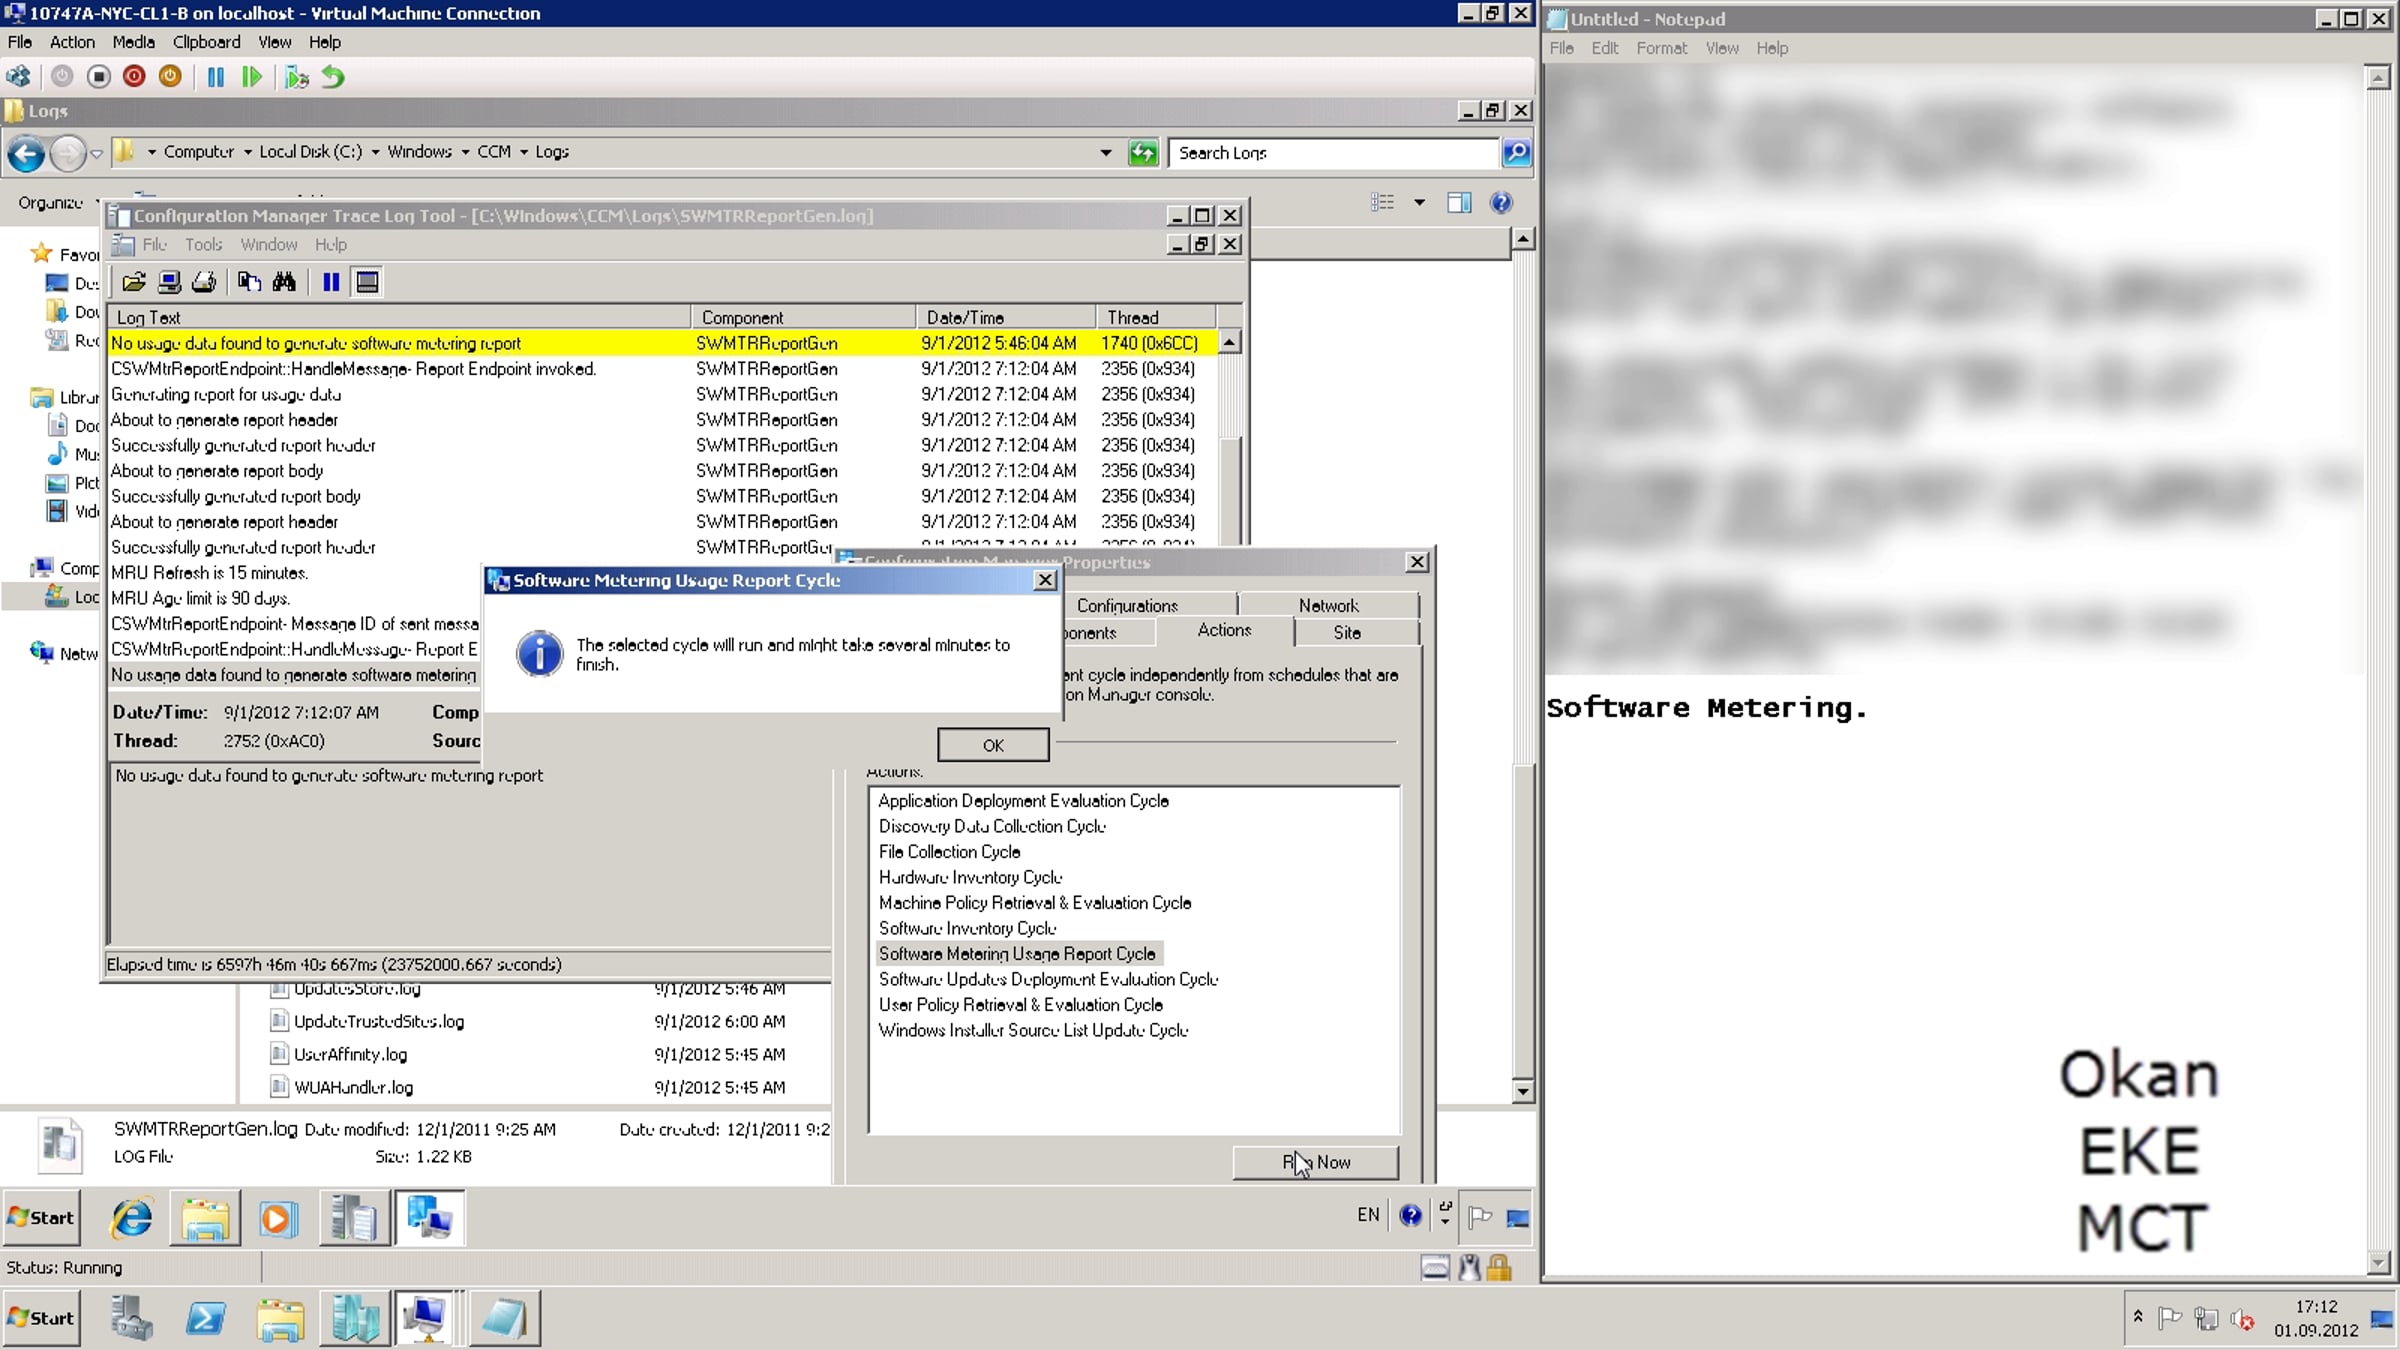Viewport: 2400px width, 1350px height.
Task: Click the Explorer file list scroll-down arrow
Action: click(1522, 1091)
